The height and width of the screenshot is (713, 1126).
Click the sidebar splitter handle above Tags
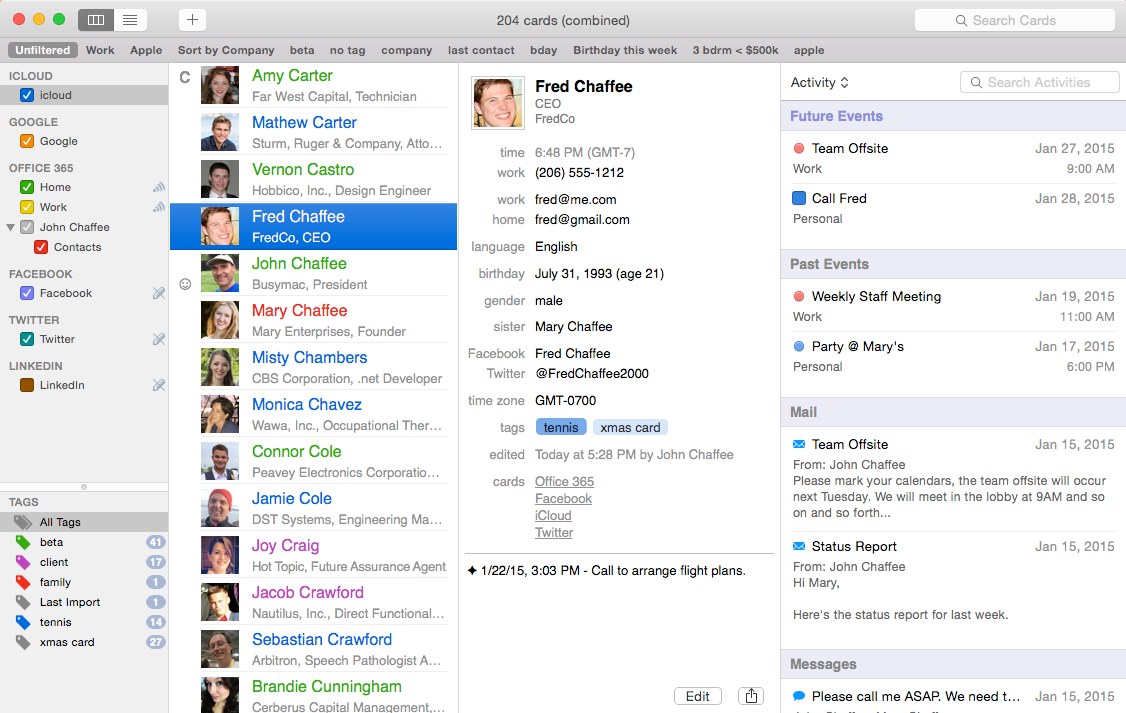84,487
